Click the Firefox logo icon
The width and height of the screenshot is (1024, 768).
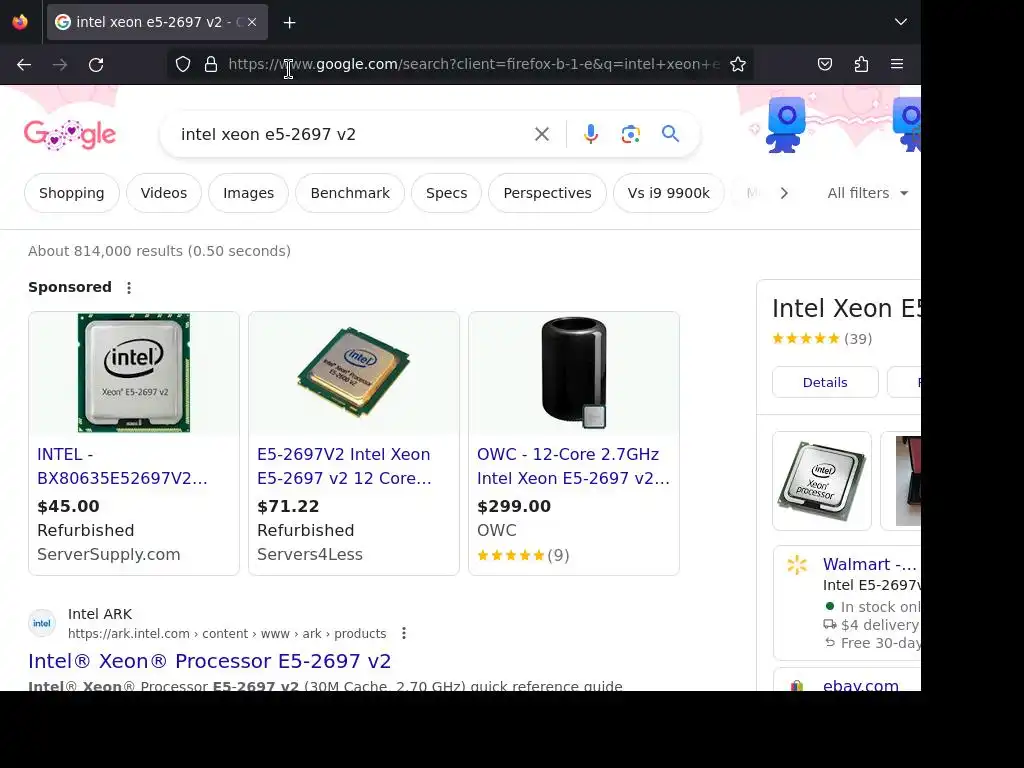click(x=20, y=22)
